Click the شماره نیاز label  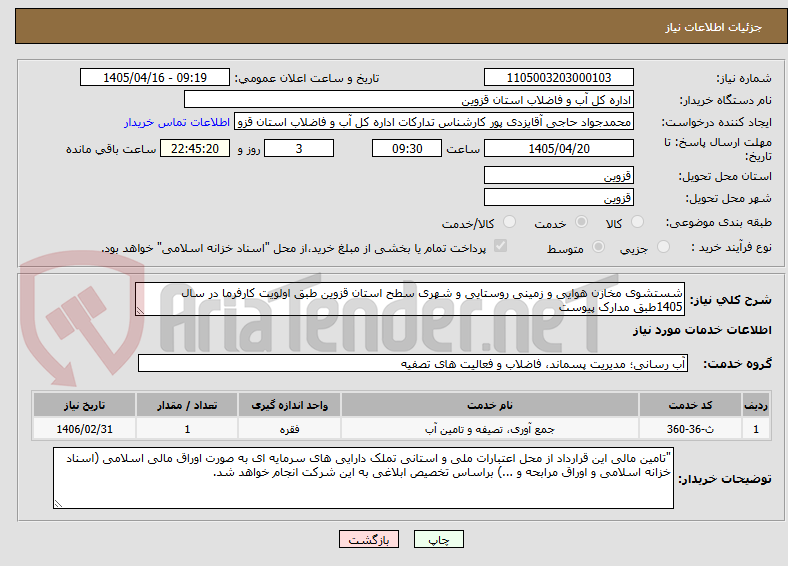click(743, 78)
